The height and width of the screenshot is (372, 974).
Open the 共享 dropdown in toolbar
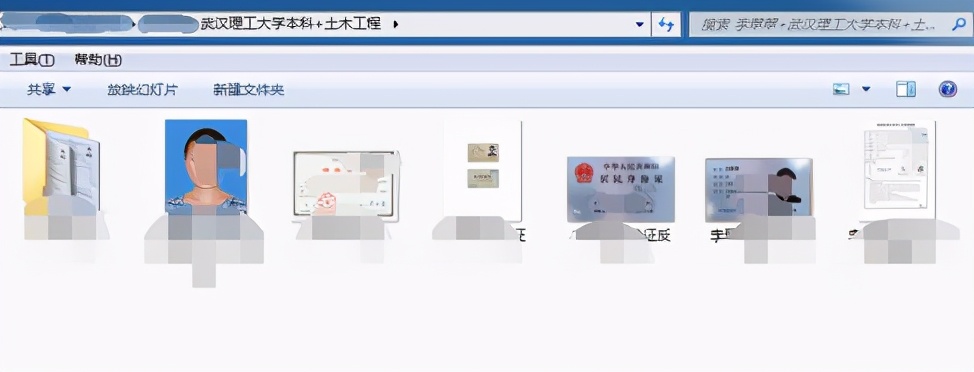click(x=49, y=90)
